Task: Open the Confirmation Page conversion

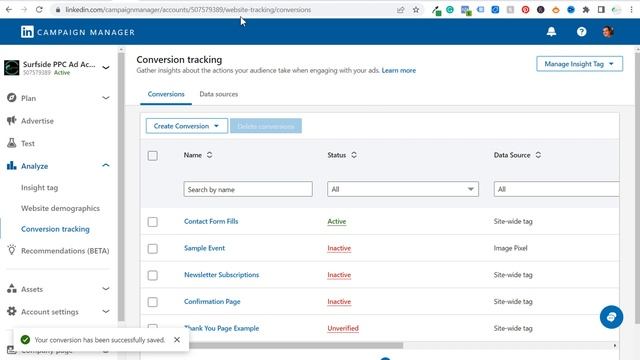Action: 212,302
